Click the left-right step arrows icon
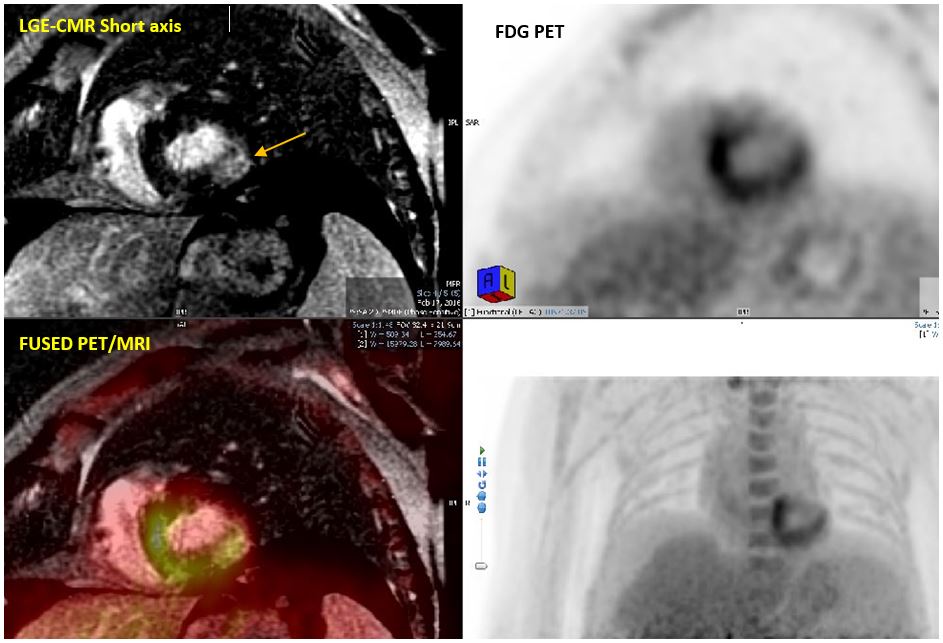 pos(482,474)
